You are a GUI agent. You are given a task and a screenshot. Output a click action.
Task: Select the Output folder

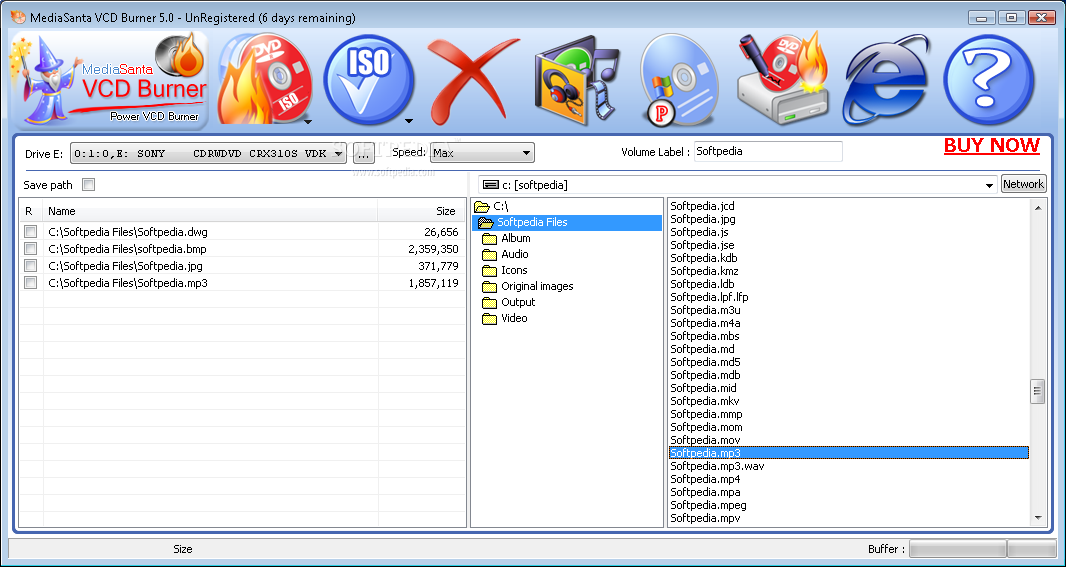[509, 303]
